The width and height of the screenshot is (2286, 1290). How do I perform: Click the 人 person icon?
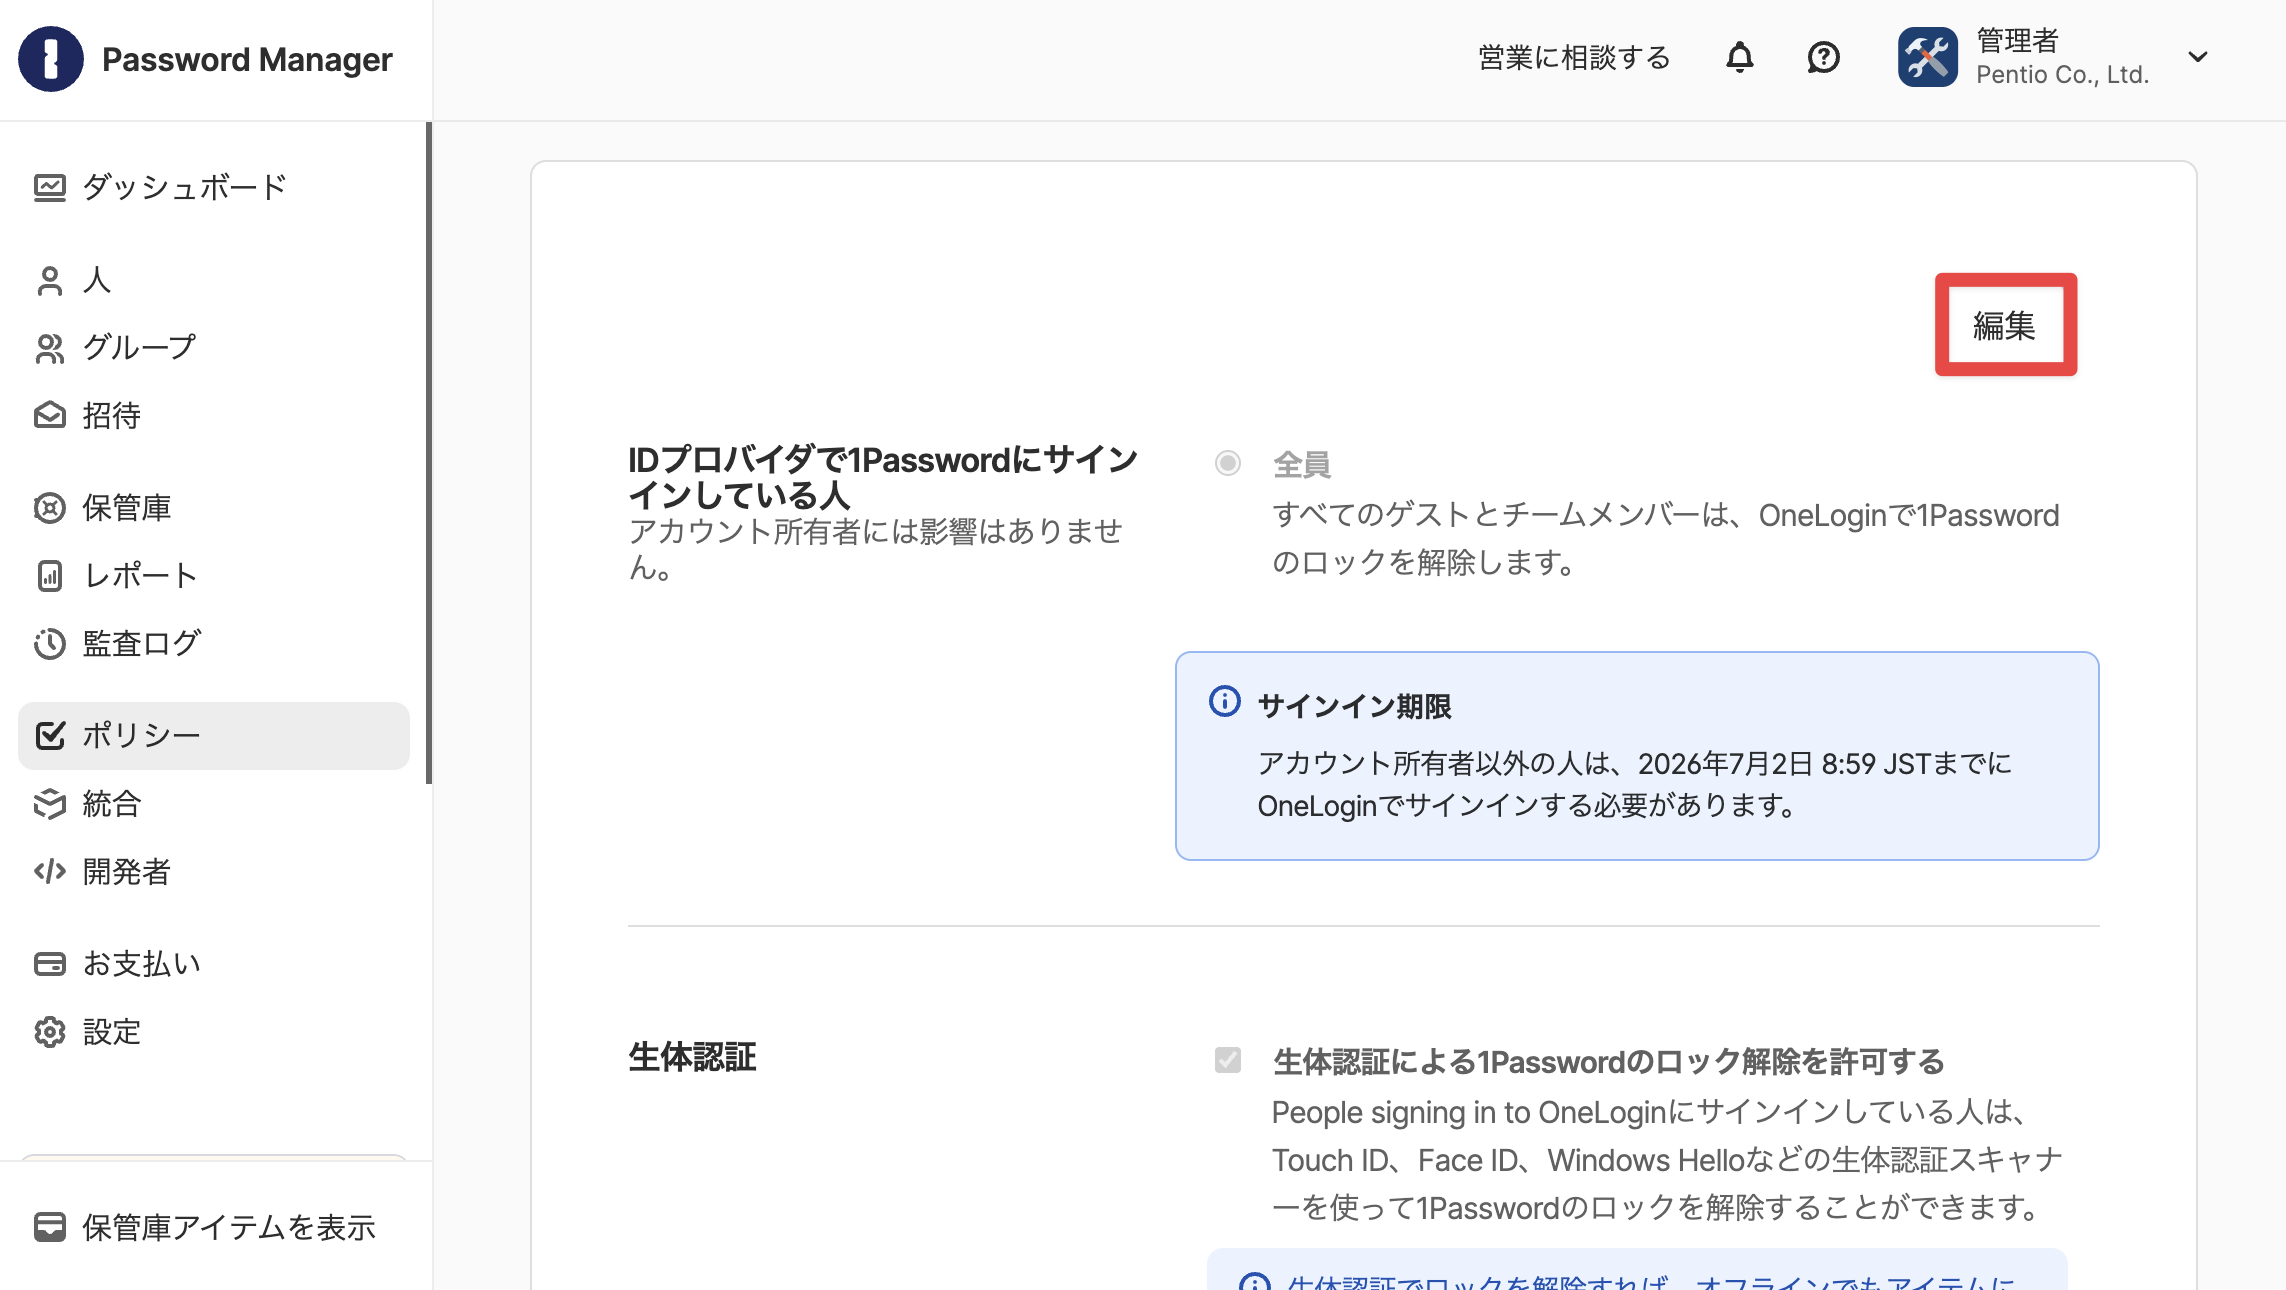50,280
